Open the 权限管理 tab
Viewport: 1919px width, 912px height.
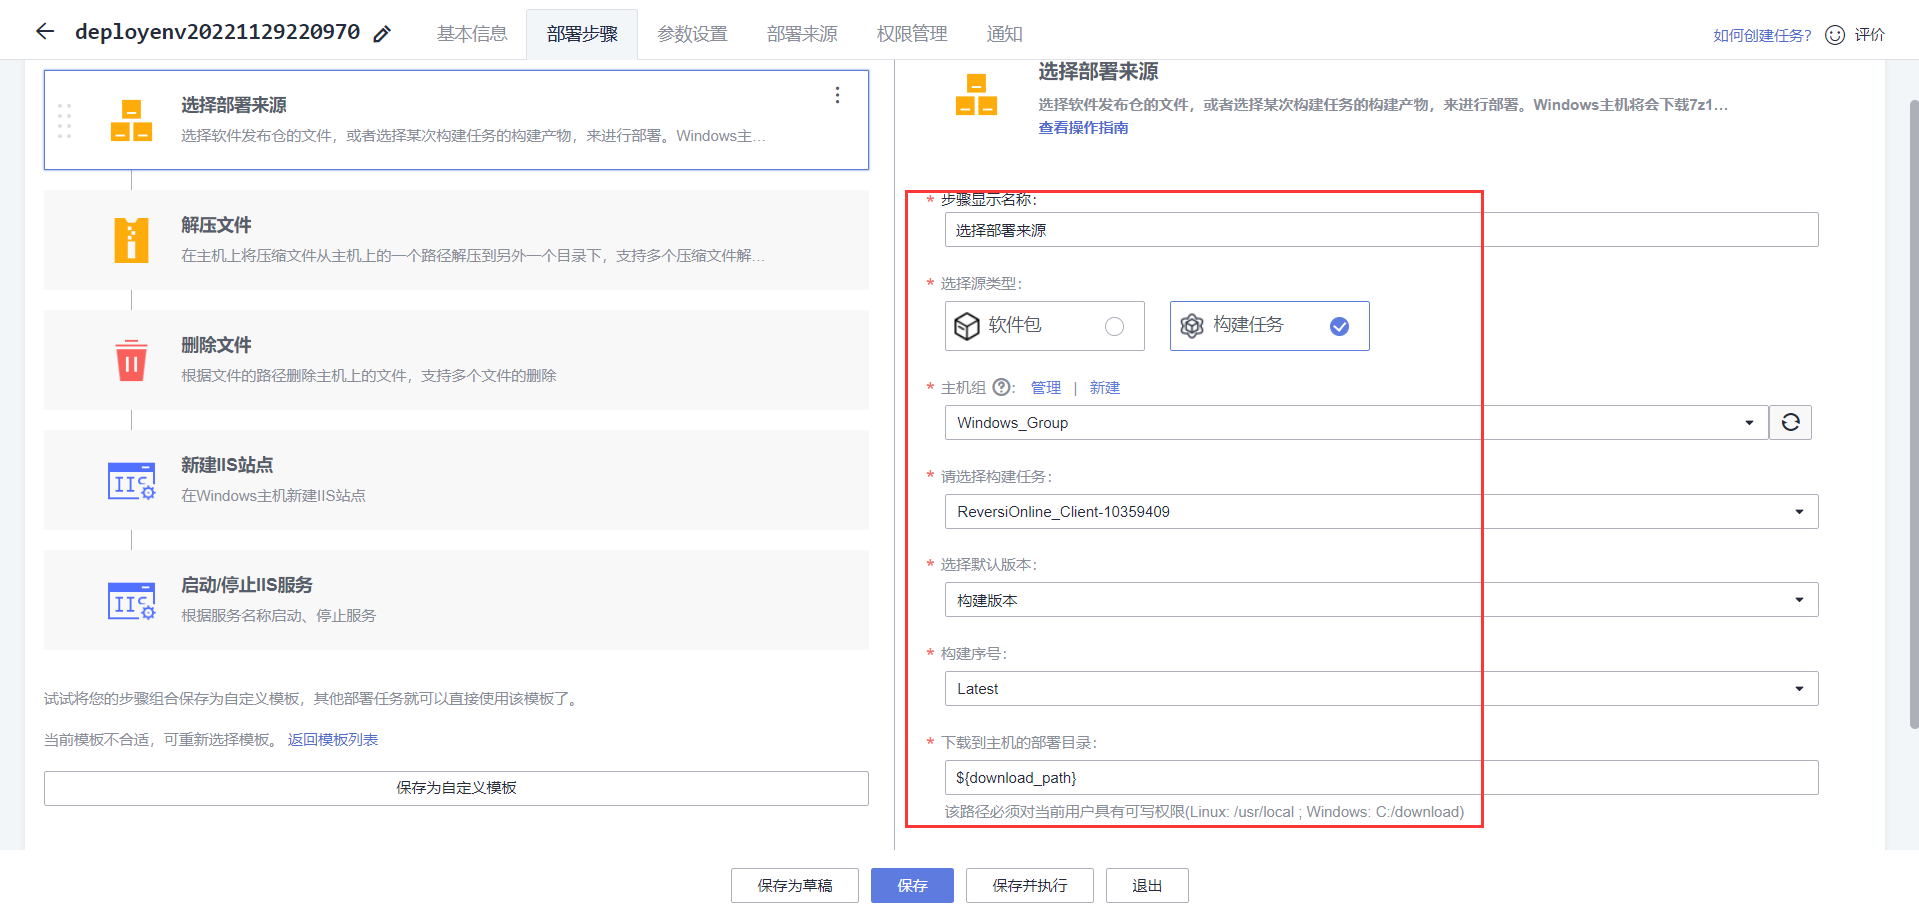911,33
